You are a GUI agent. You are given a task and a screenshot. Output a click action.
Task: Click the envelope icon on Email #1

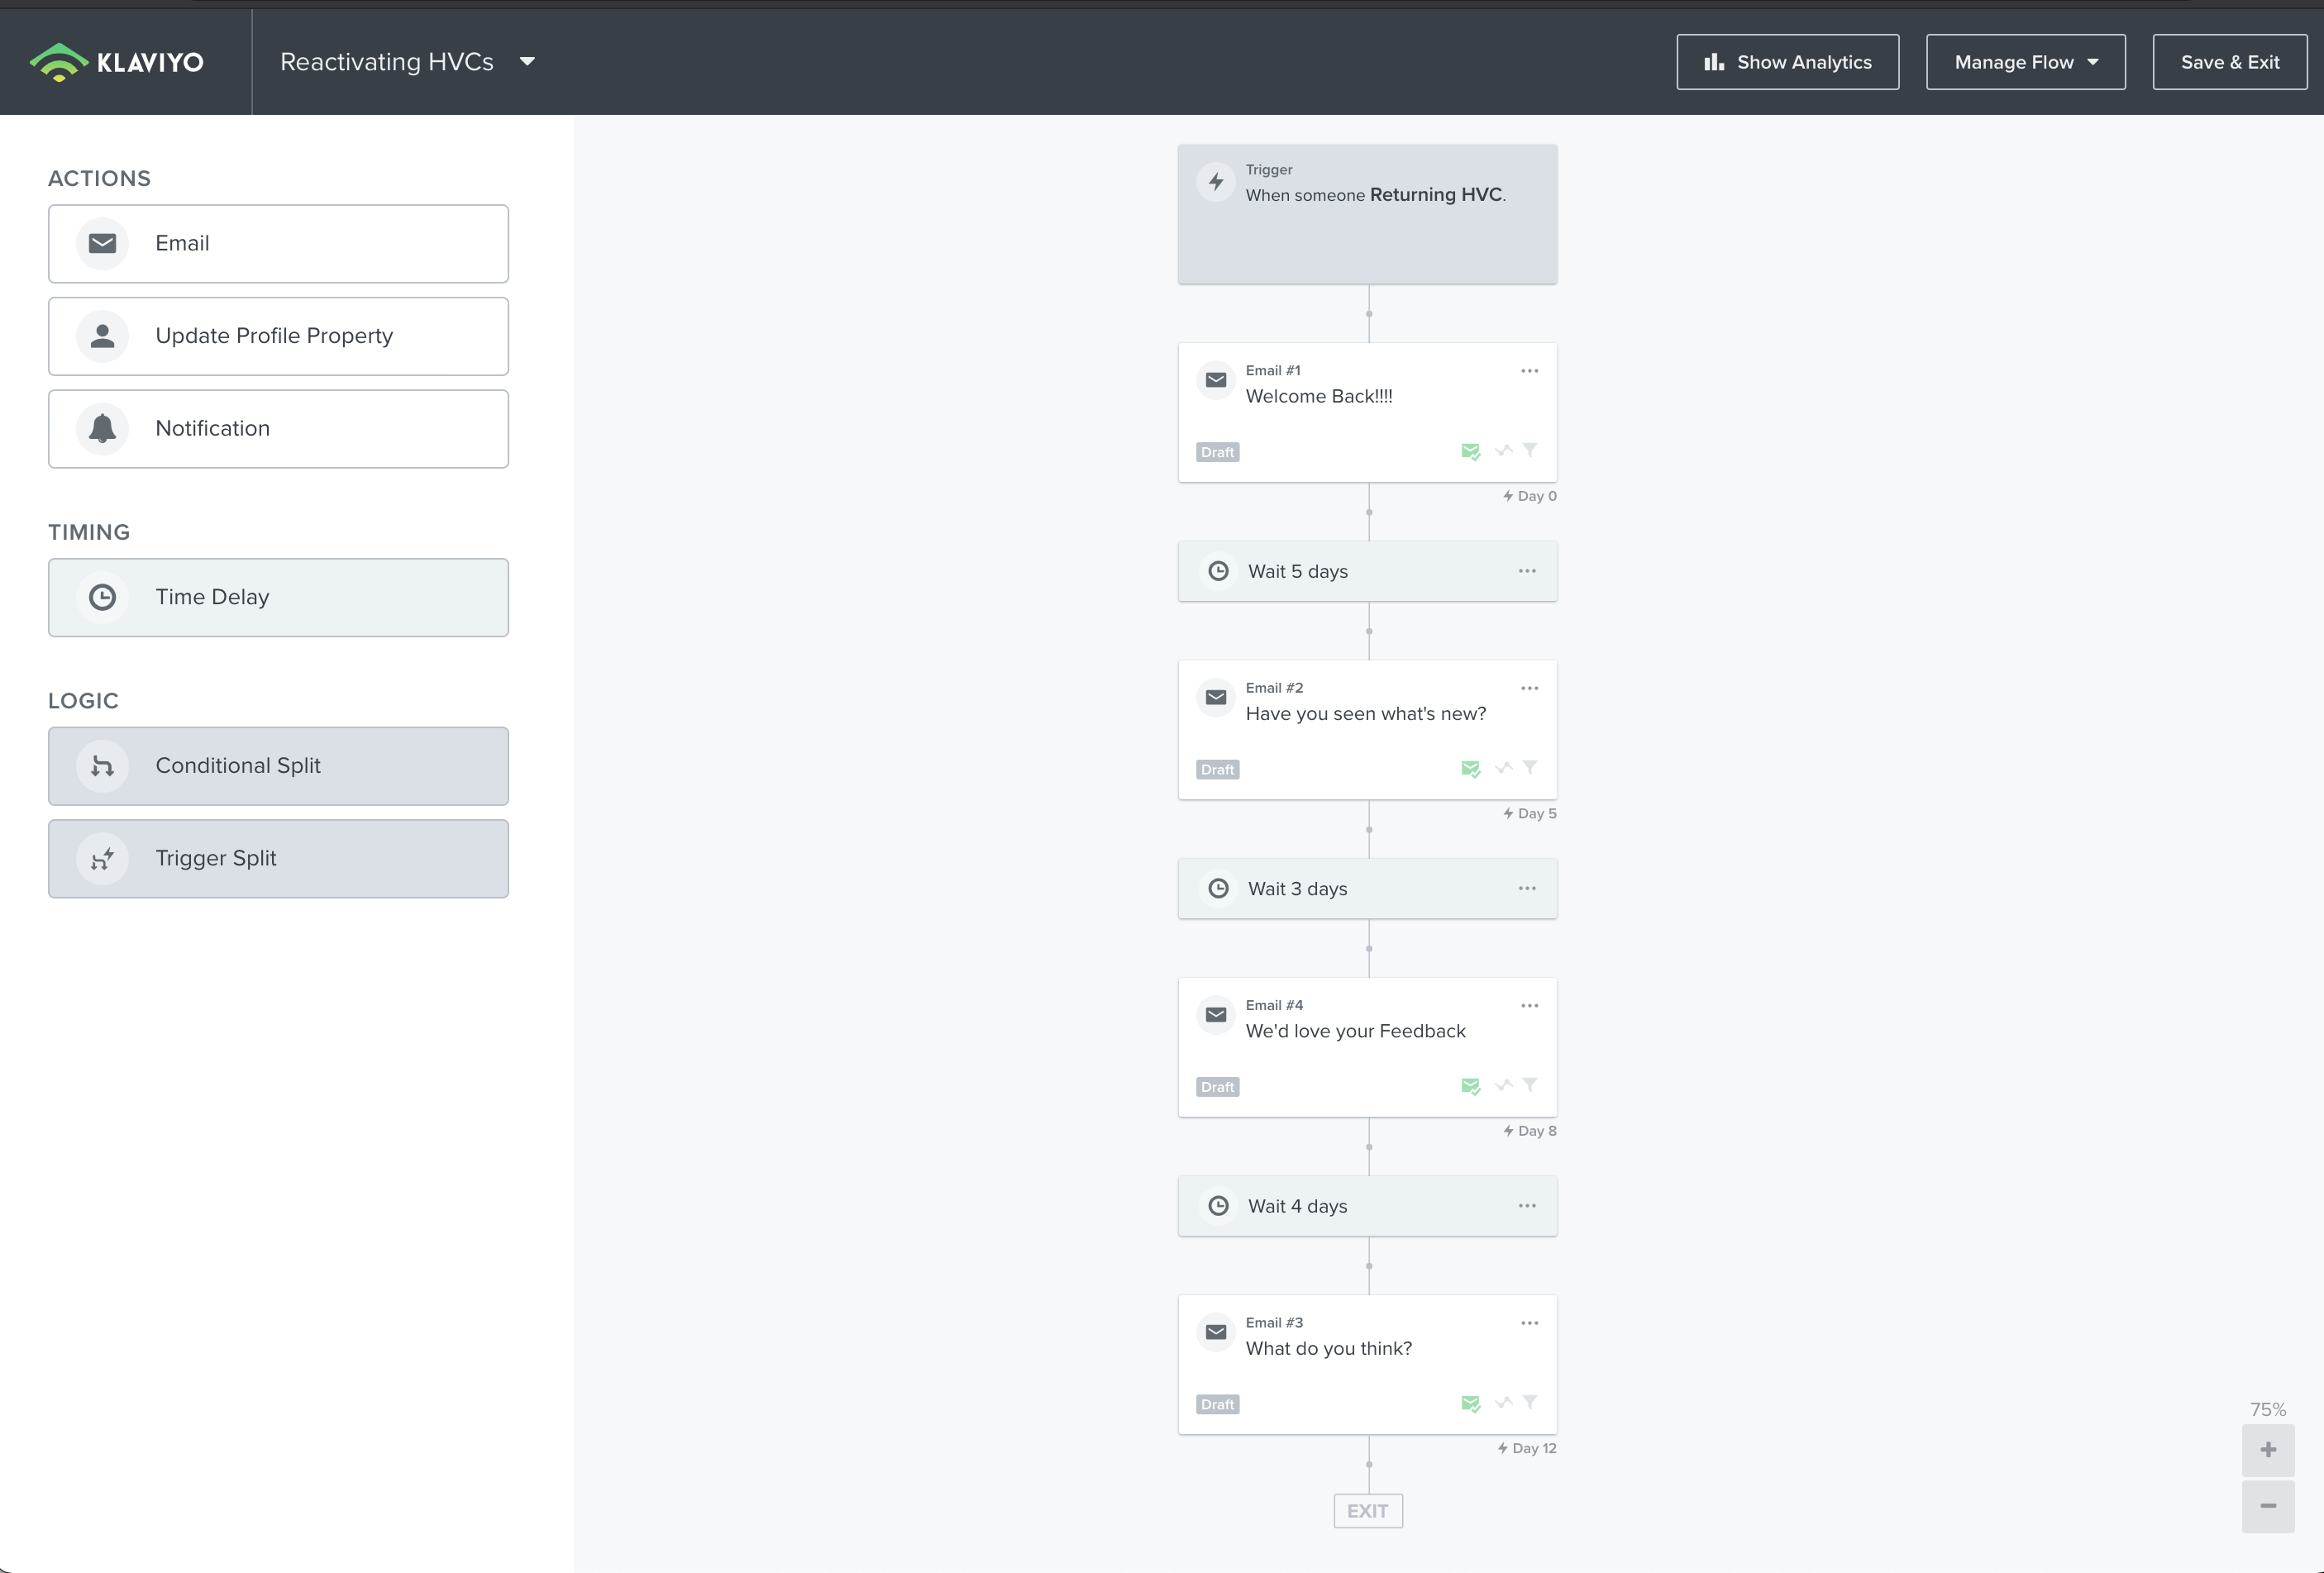coord(1216,380)
